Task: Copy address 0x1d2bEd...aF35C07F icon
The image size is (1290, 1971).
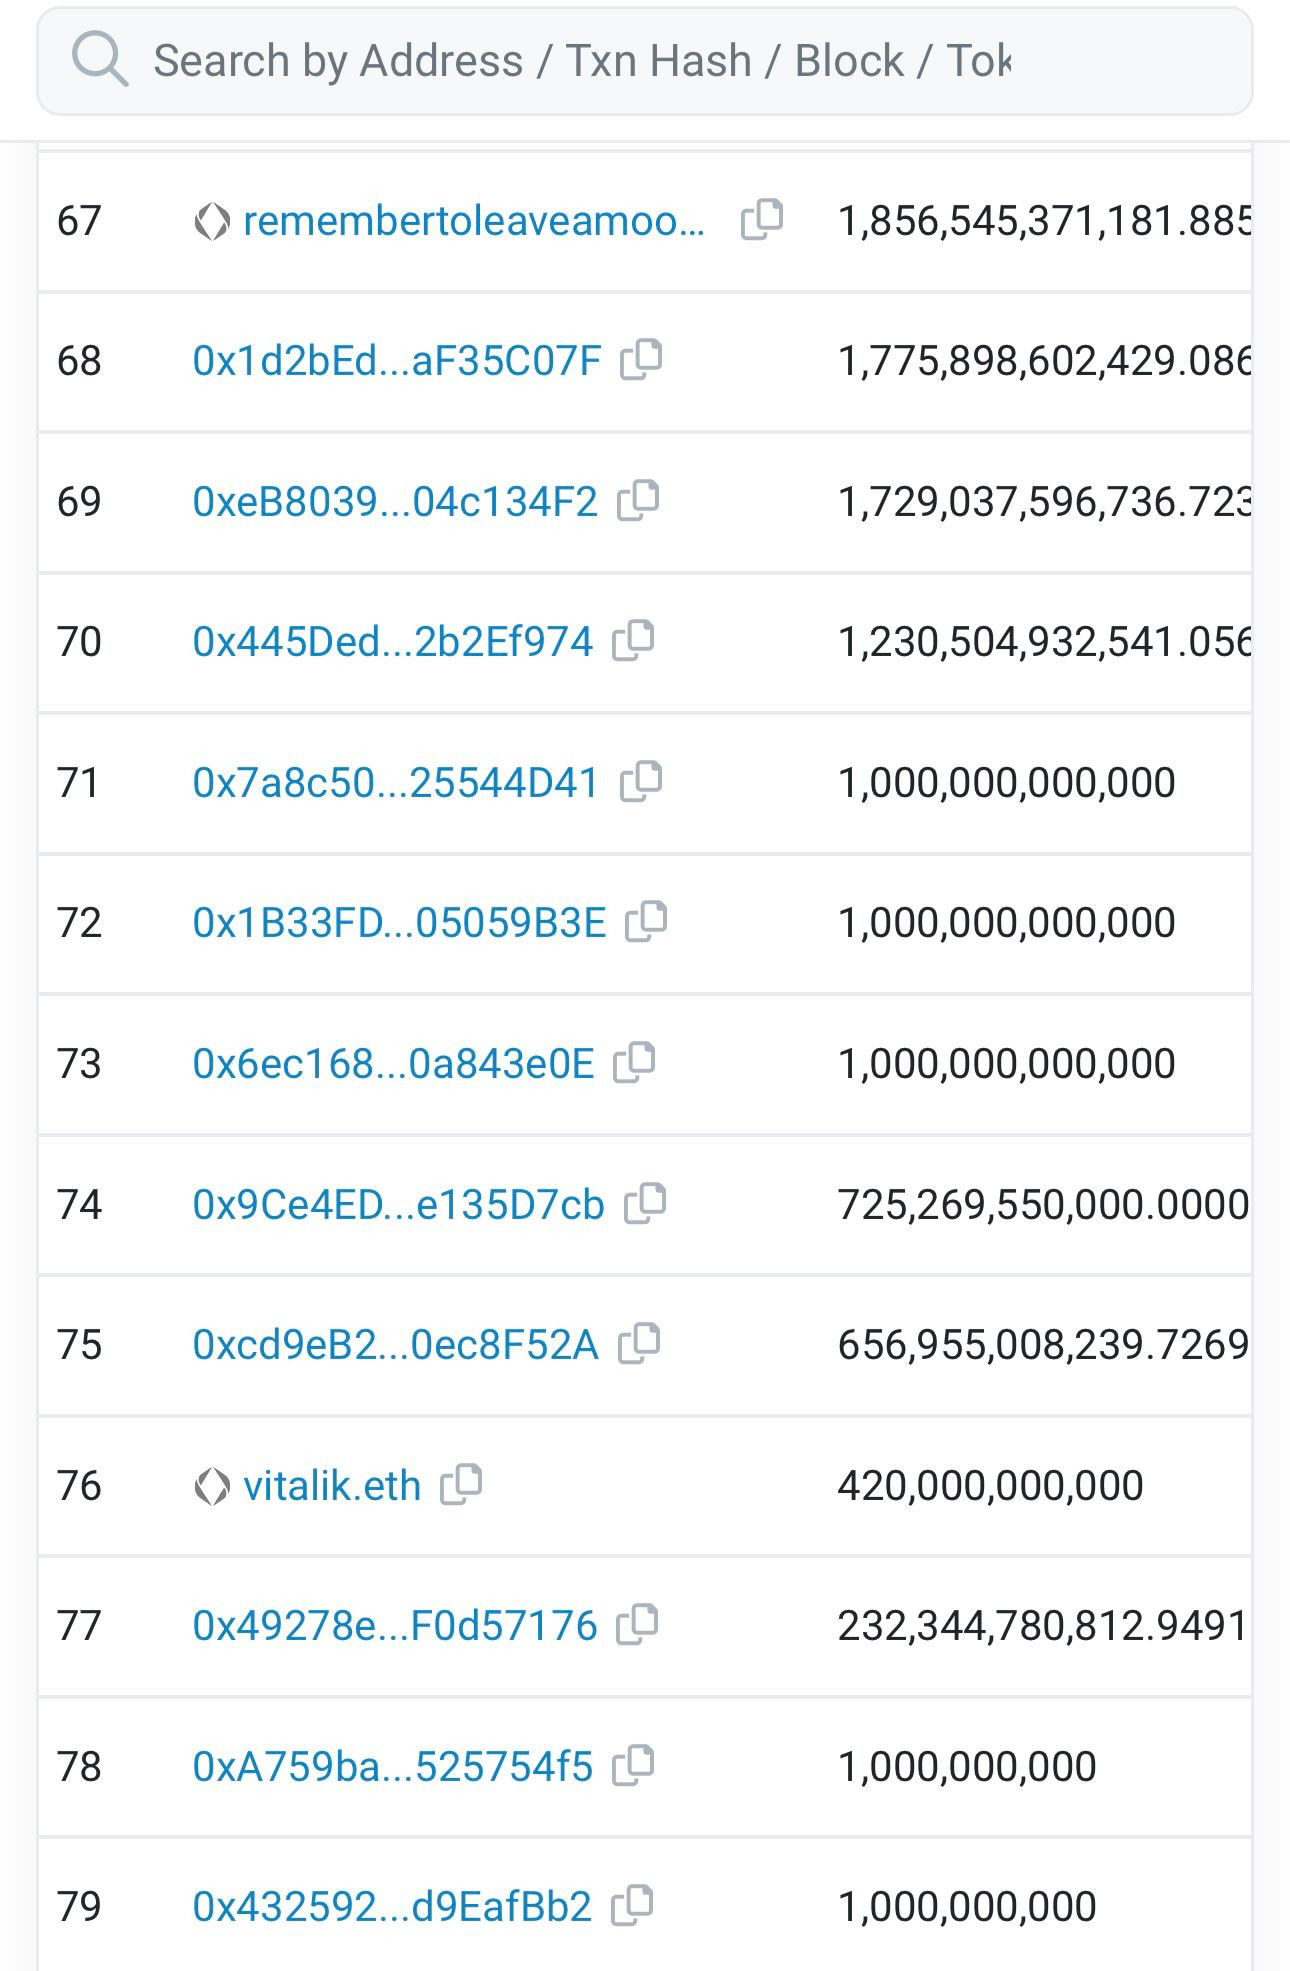Action: (641, 360)
